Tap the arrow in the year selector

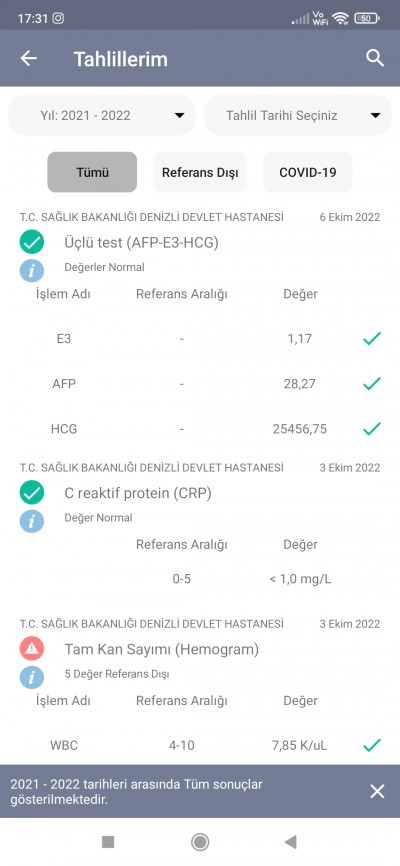click(x=179, y=115)
